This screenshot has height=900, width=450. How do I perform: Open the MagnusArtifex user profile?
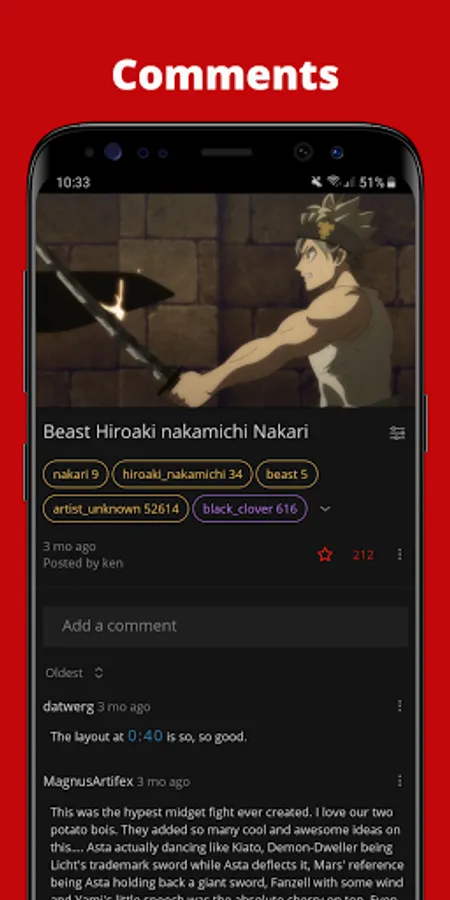point(88,781)
